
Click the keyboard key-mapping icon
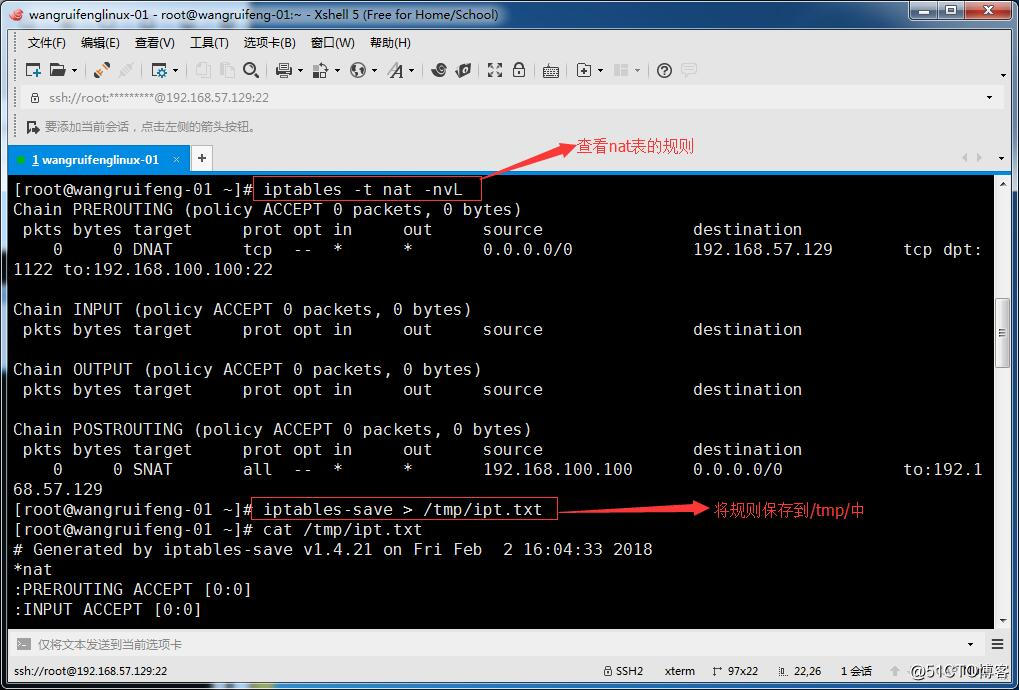[x=550, y=71]
